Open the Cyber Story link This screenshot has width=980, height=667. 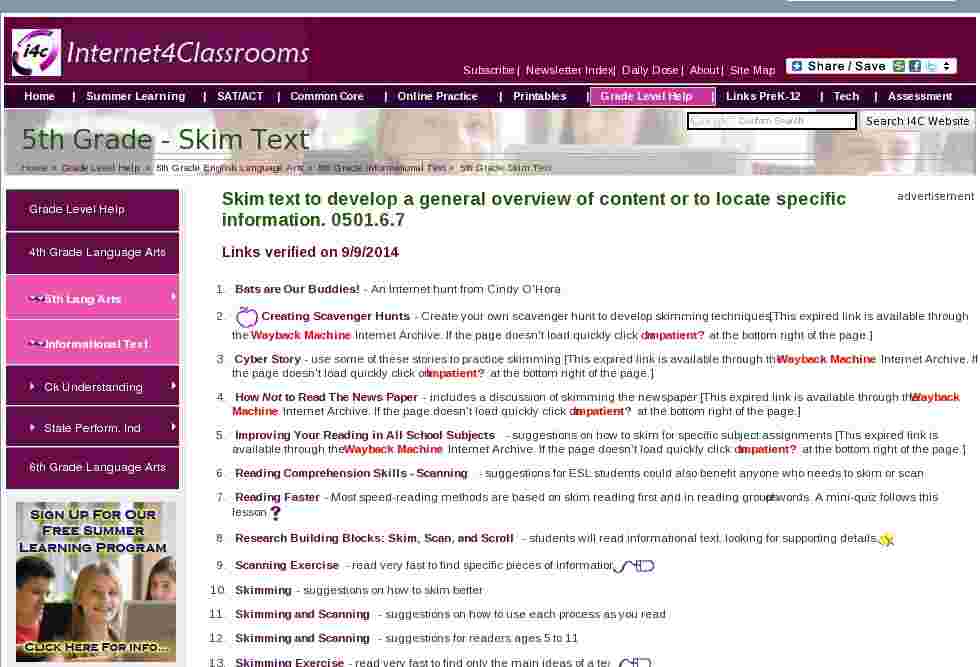click(268, 359)
